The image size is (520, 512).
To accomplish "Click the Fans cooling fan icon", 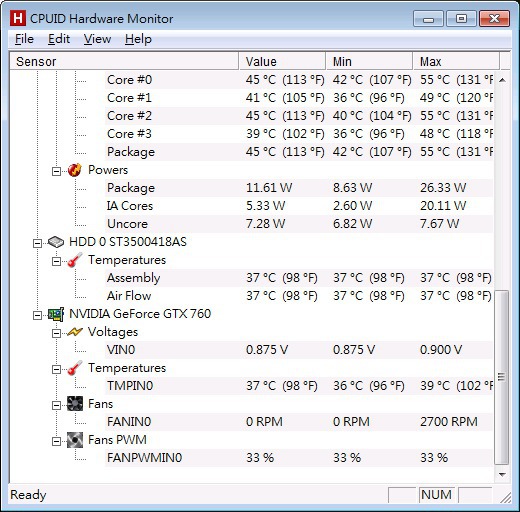I will (x=75, y=404).
